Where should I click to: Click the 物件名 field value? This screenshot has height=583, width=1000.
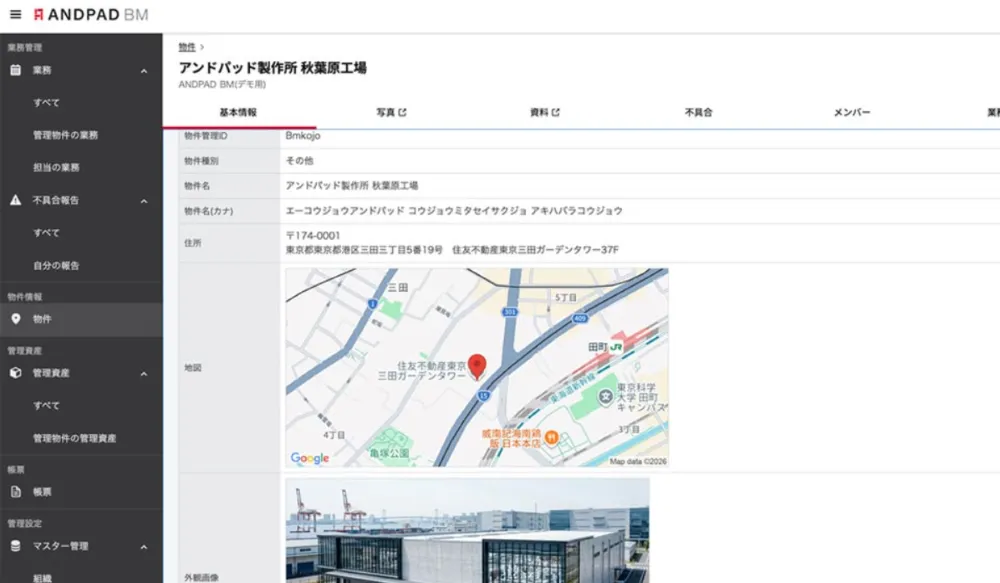click(351, 186)
